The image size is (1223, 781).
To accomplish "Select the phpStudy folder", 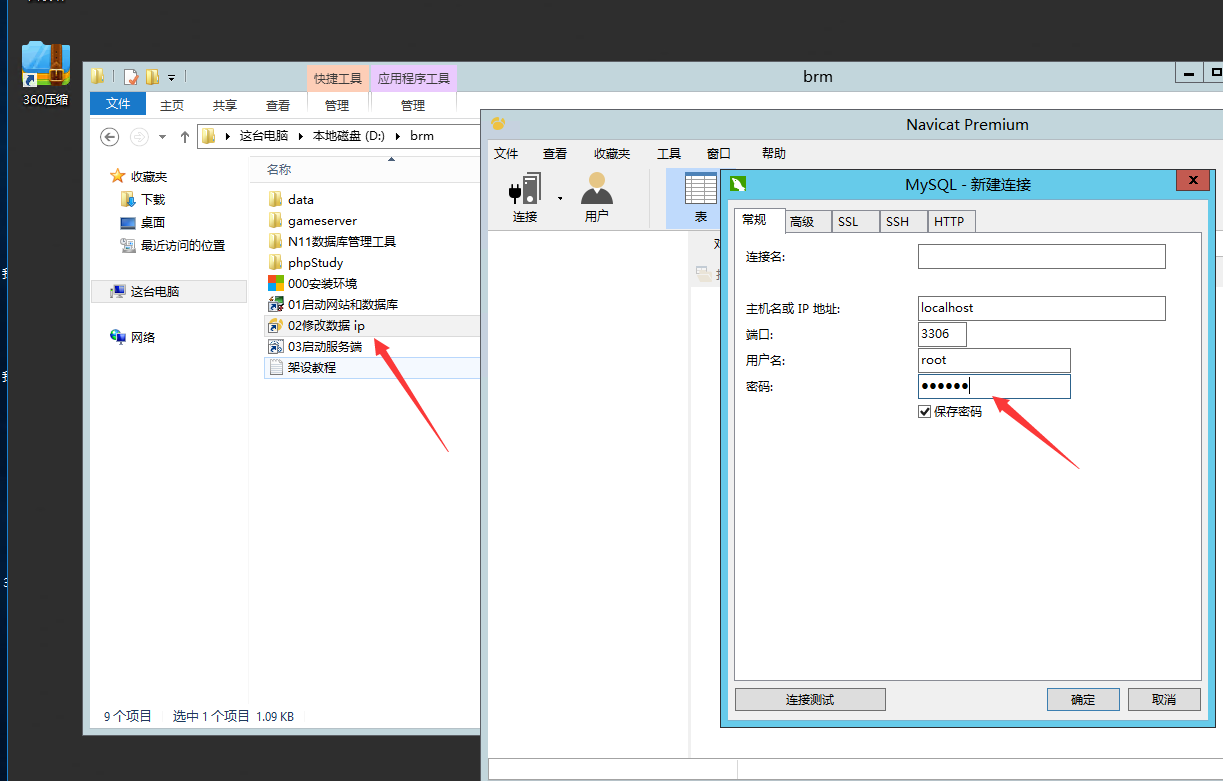I will click(x=305, y=263).
